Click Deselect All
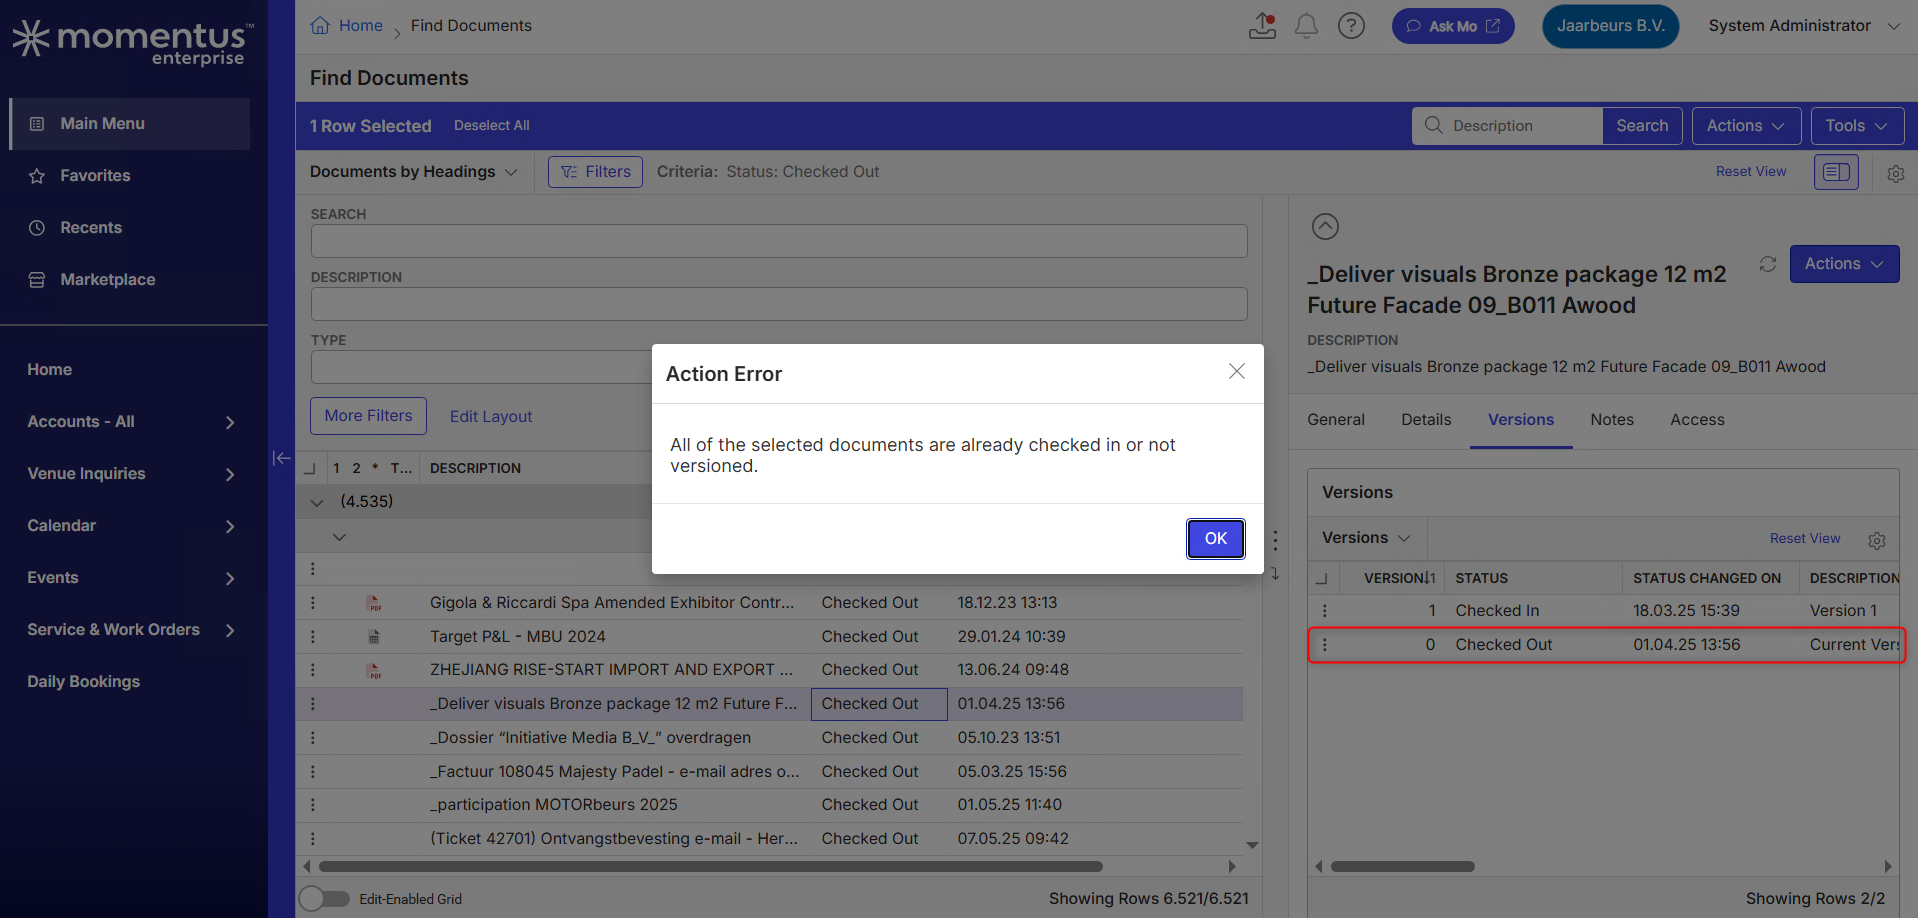The image size is (1918, 918). [x=492, y=126]
